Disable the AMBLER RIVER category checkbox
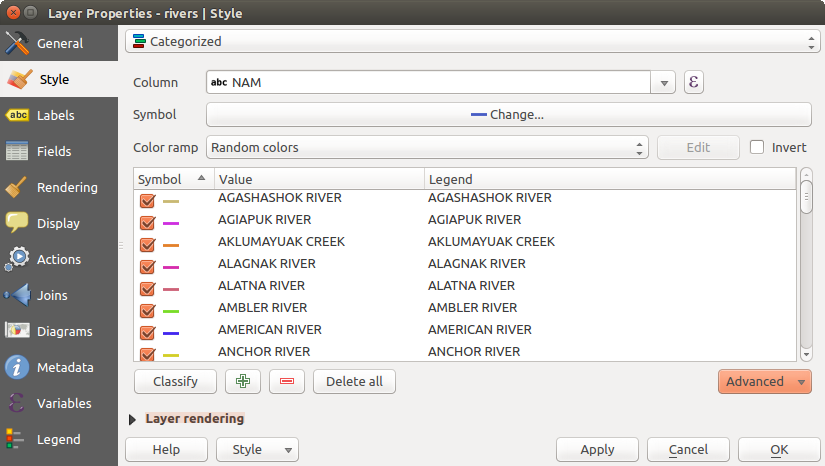The height and width of the screenshot is (466, 825). pyautogui.click(x=147, y=310)
